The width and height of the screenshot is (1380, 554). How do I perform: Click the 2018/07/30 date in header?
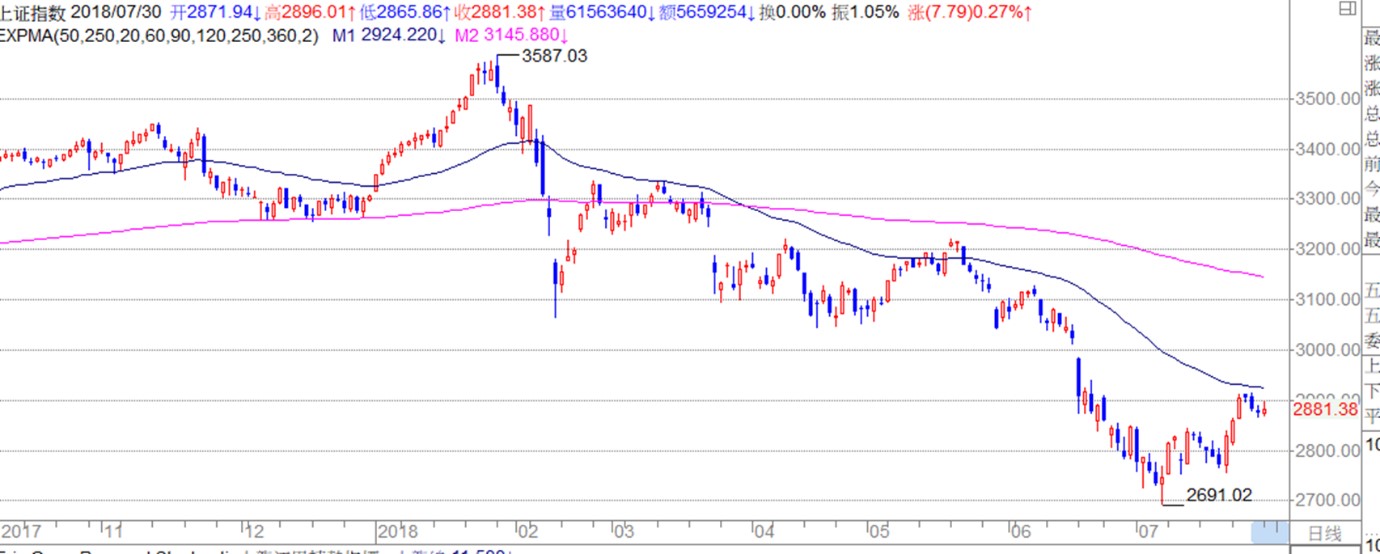(x=116, y=12)
